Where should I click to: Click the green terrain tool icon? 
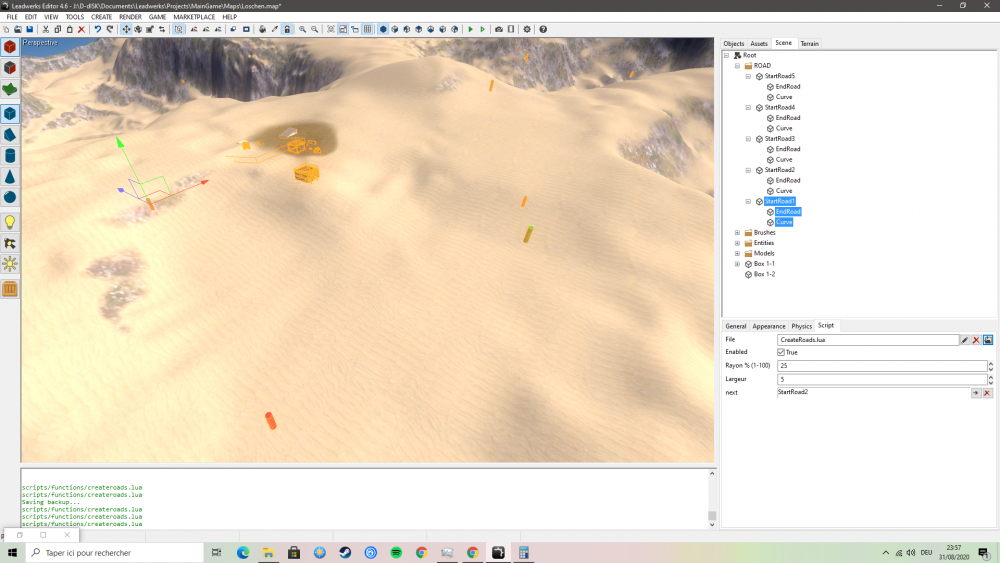click(x=10, y=89)
